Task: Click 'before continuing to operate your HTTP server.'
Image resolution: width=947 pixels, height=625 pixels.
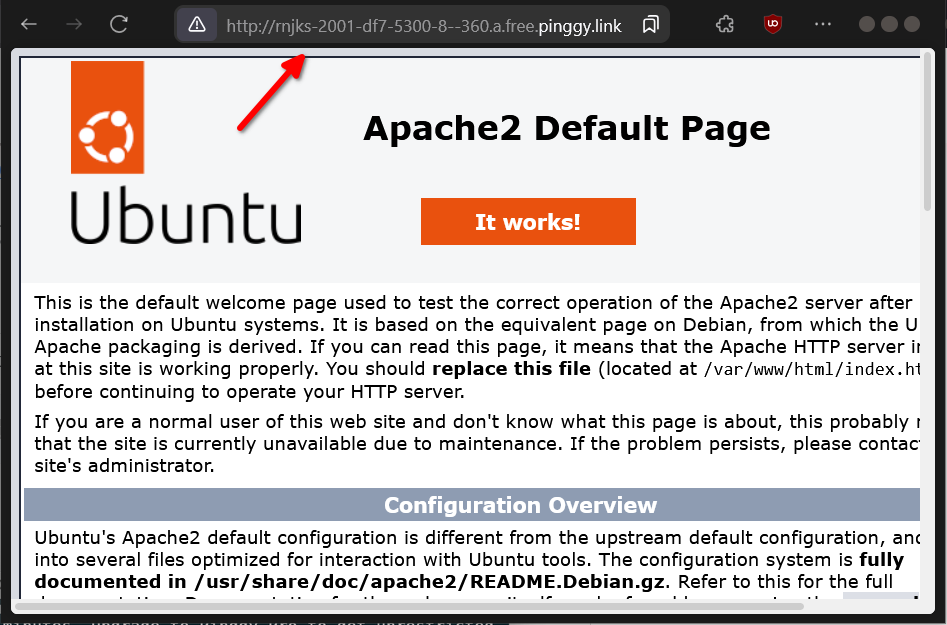Action: [x=249, y=392]
